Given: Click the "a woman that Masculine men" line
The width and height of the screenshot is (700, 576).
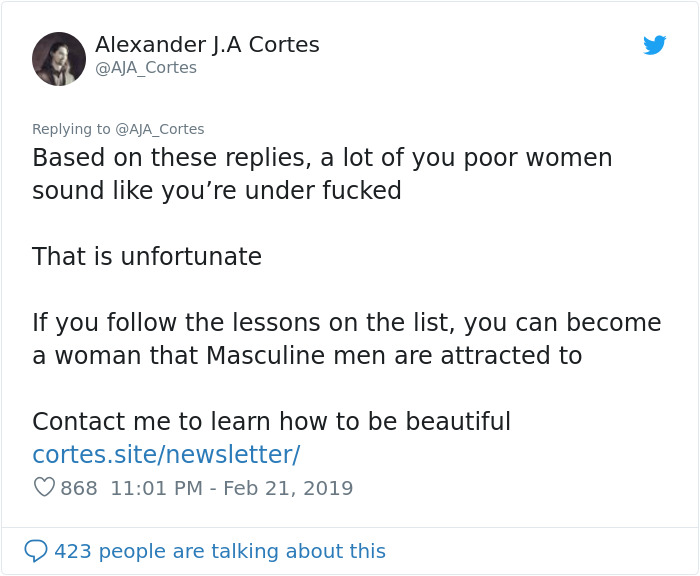Looking at the screenshot, I should (307, 356).
